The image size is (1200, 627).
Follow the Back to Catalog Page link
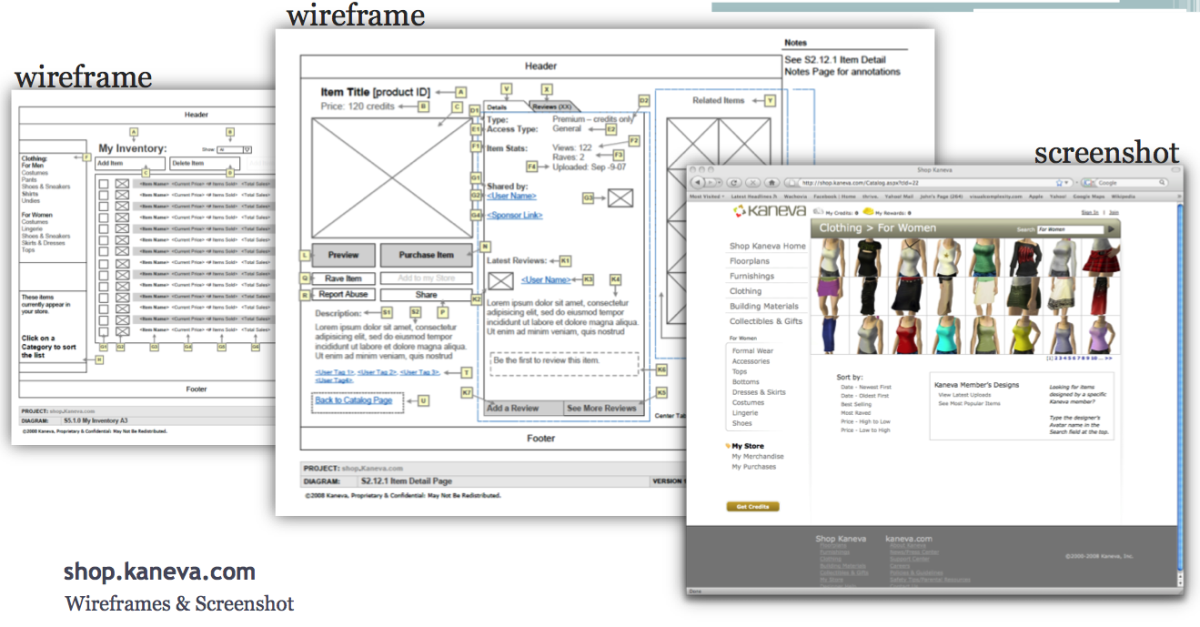[x=354, y=400]
